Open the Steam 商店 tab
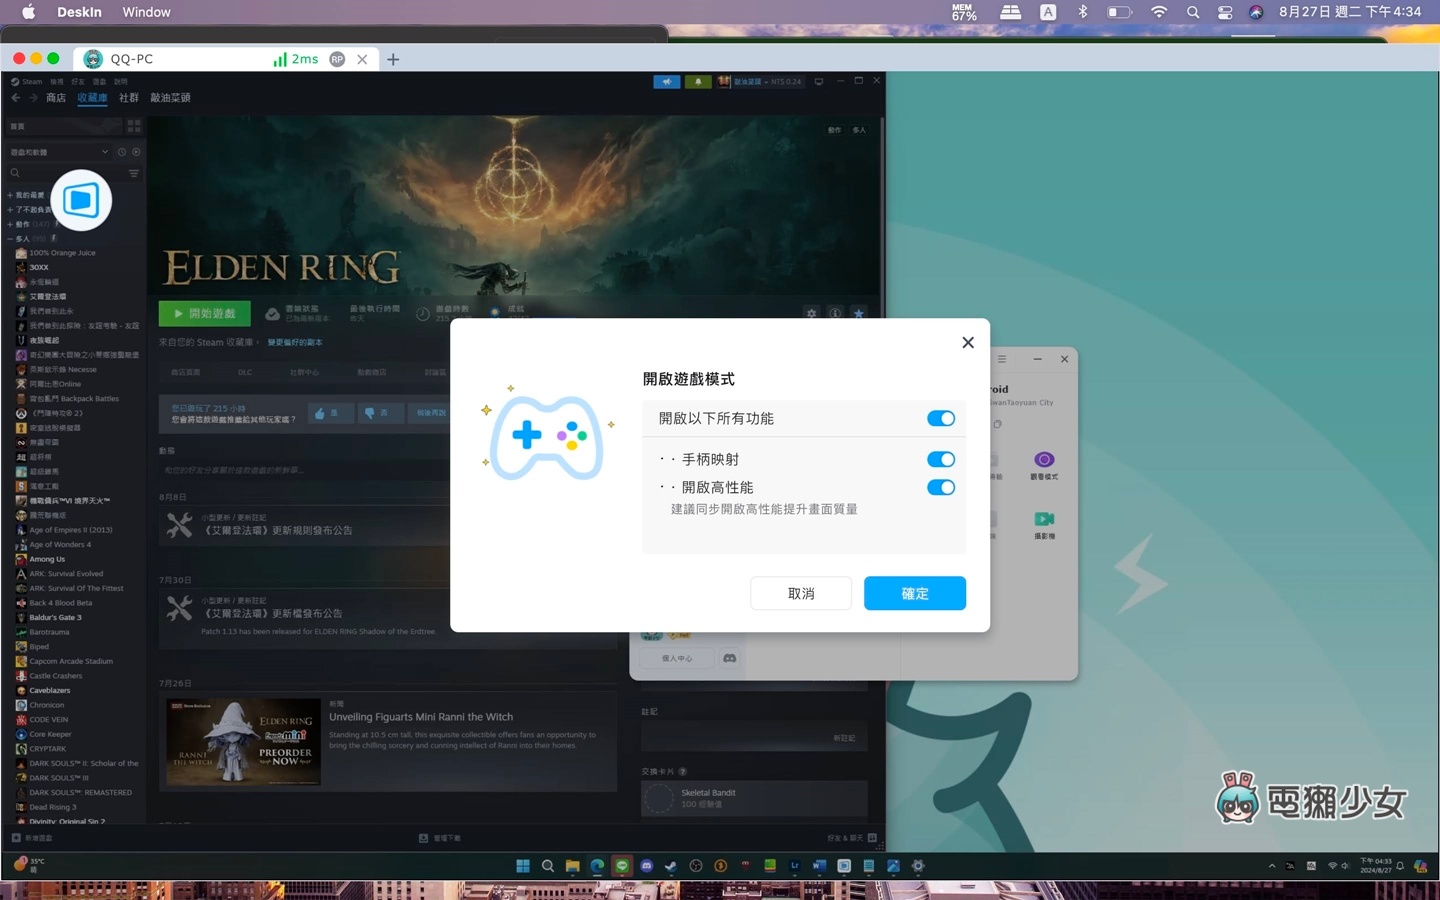 [56, 98]
